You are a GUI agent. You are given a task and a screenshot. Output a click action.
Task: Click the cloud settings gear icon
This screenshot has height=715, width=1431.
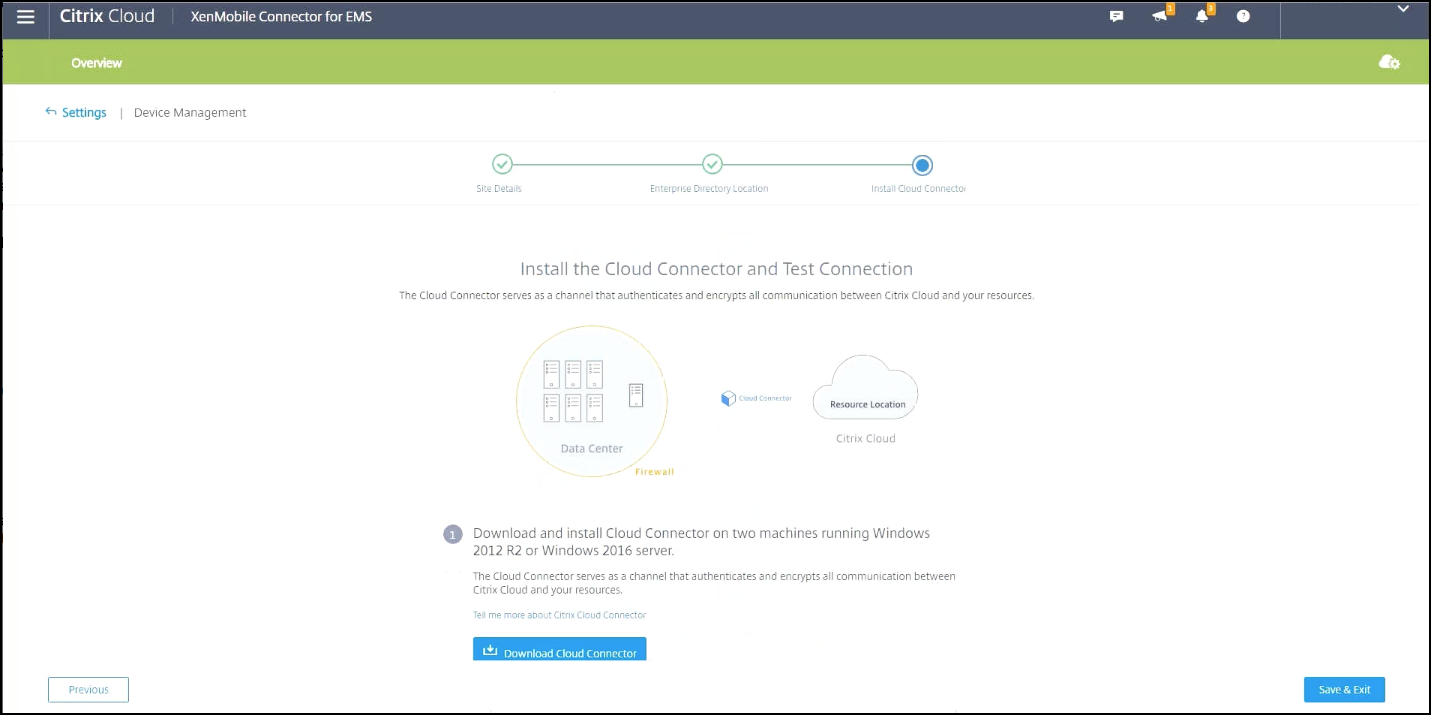click(x=1389, y=62)
